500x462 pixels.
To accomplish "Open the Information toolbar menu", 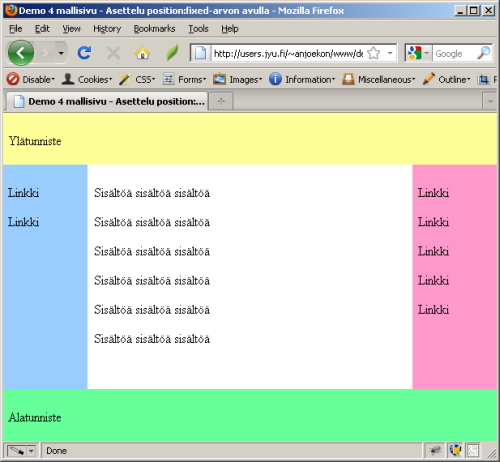I will click(x=302, y=79).
